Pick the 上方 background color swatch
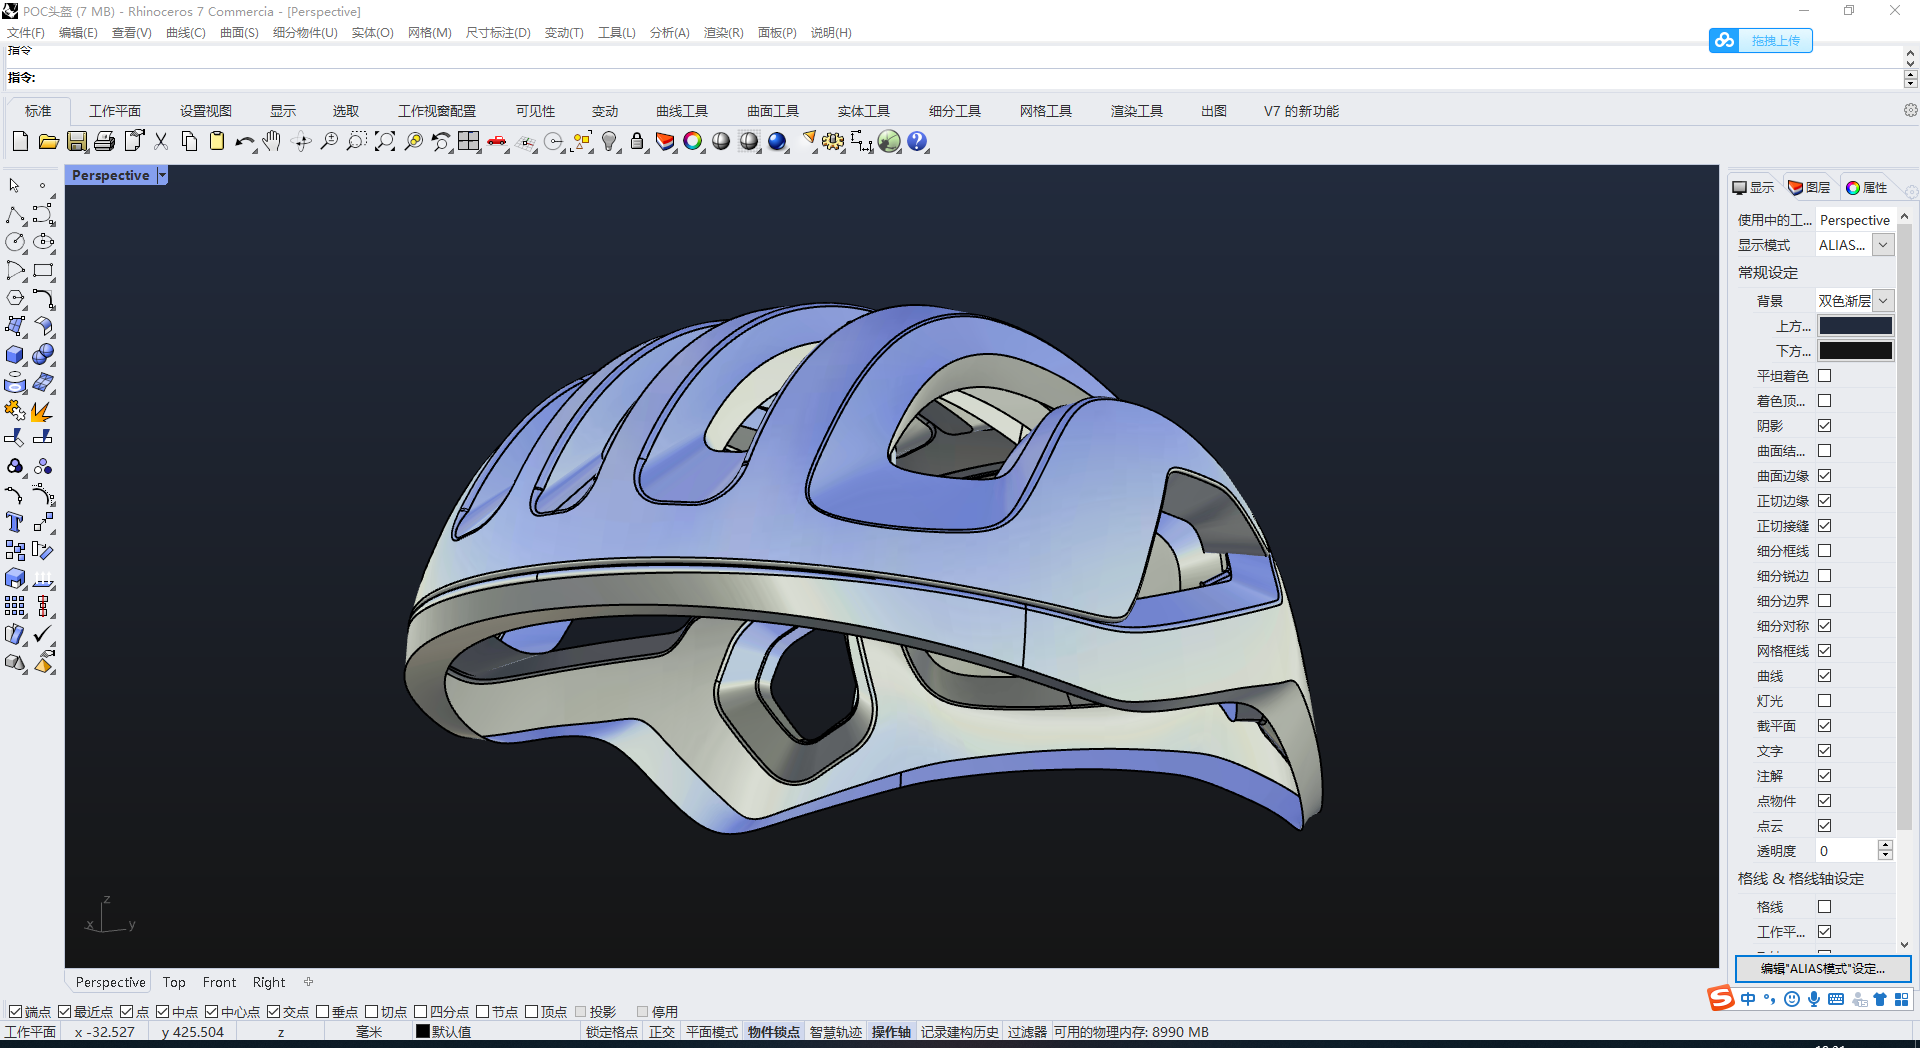Screen dimensions: 1920x1048 coord(1855,325)
